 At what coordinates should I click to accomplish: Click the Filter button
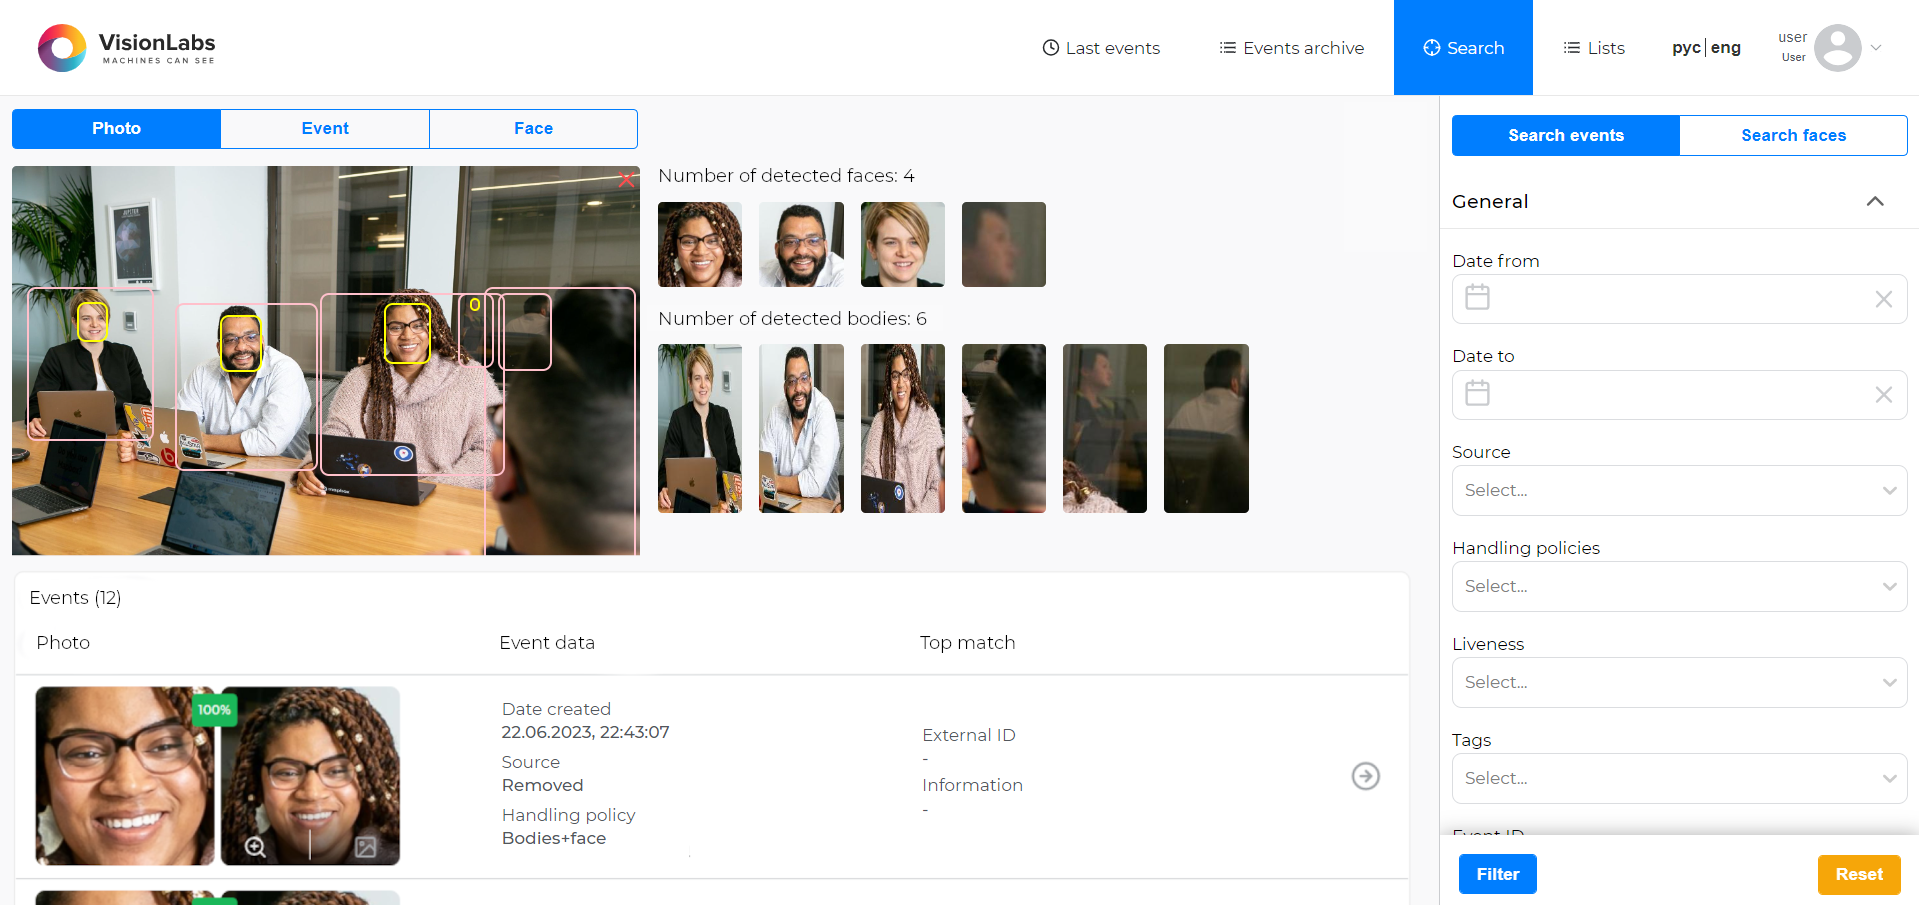1497,873
